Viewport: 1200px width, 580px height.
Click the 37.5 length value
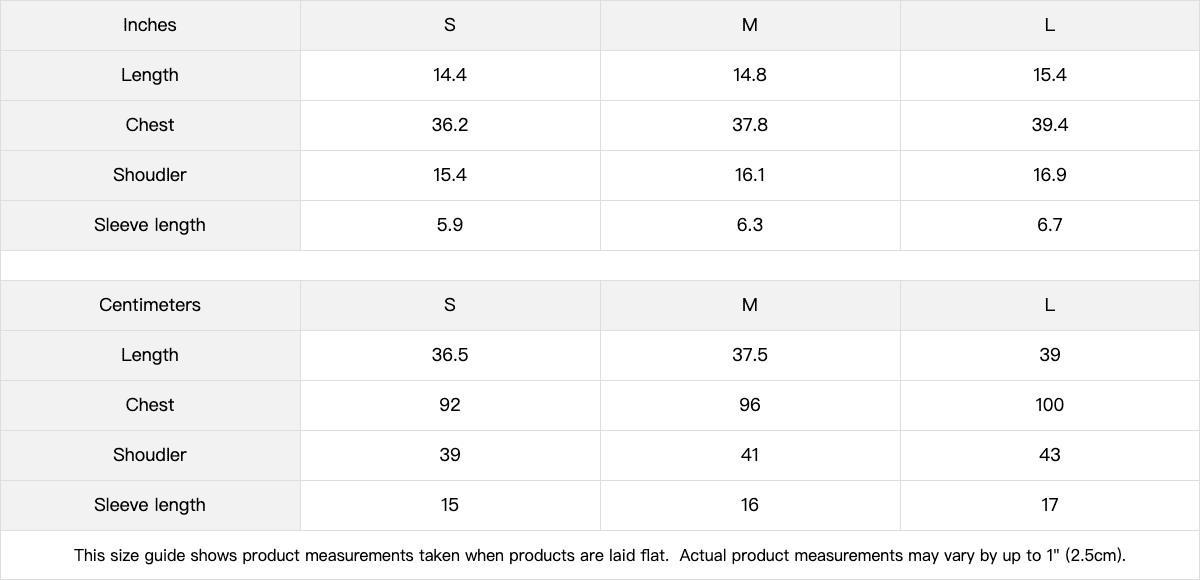(x=750, y=355)
